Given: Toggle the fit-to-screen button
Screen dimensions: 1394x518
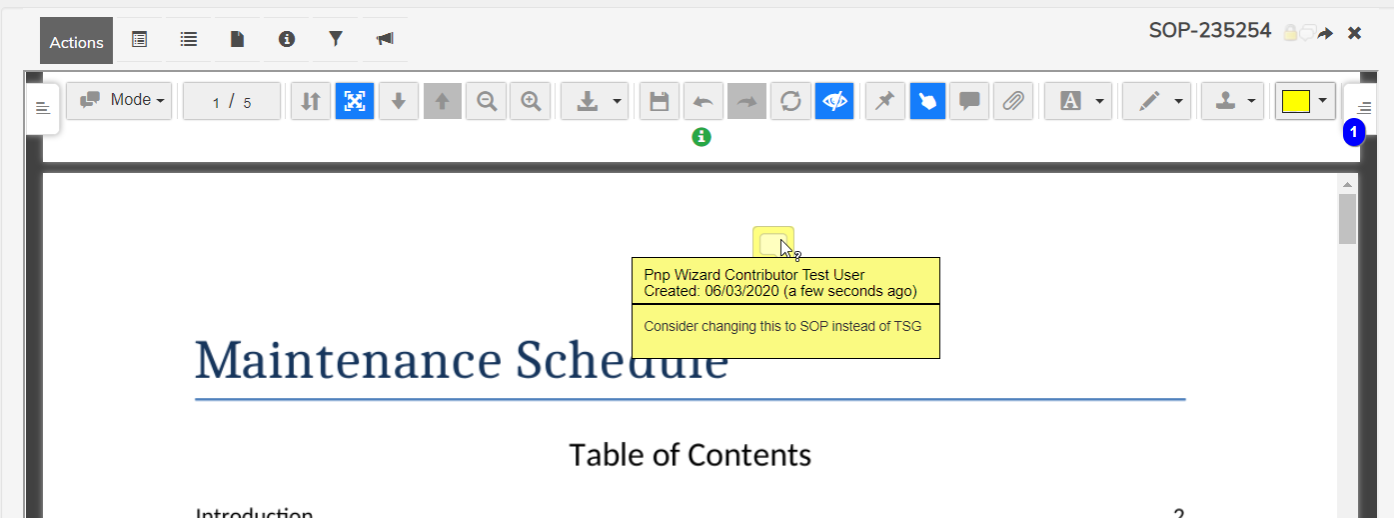Looking at the screenshot, I should 355,101.
